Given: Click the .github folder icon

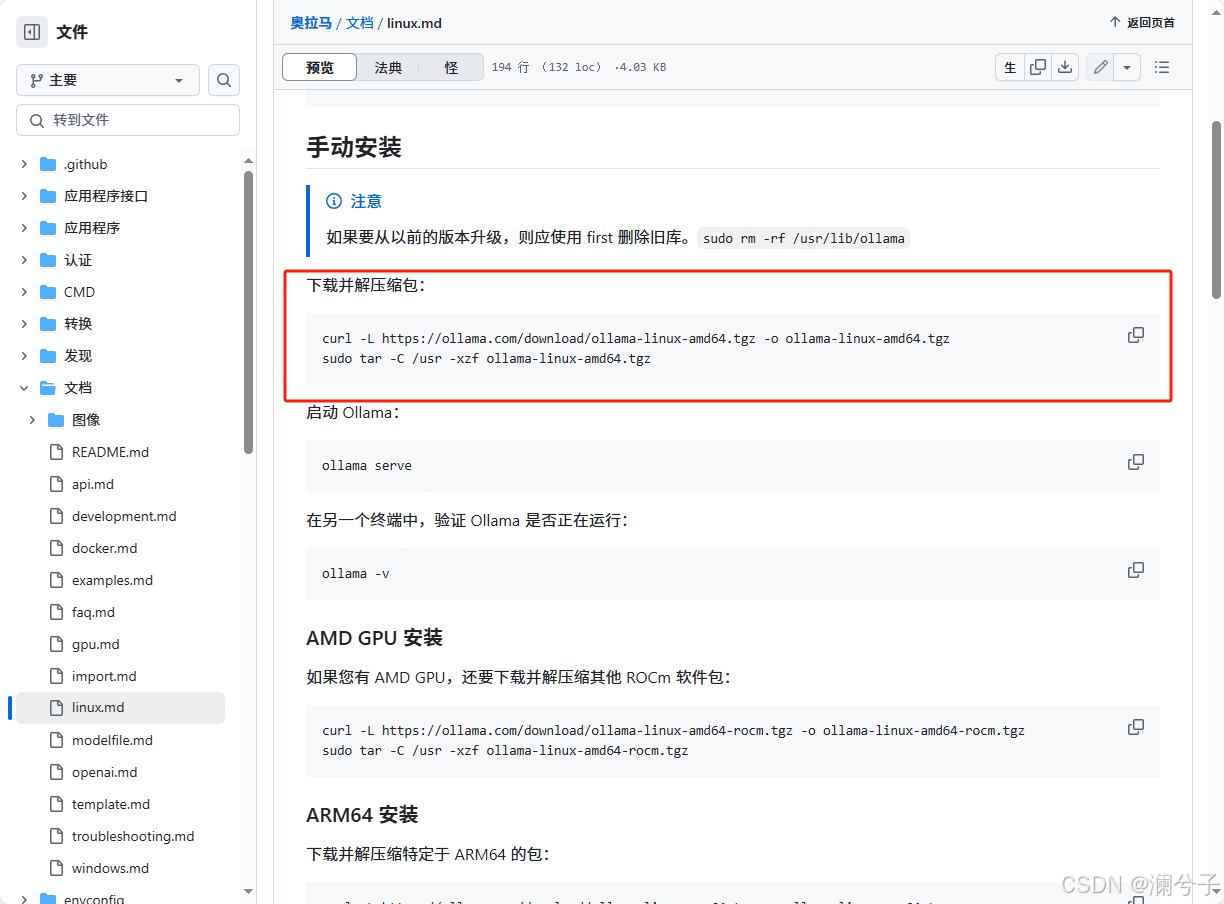Looking at the screenshot, I should [48, 164].
